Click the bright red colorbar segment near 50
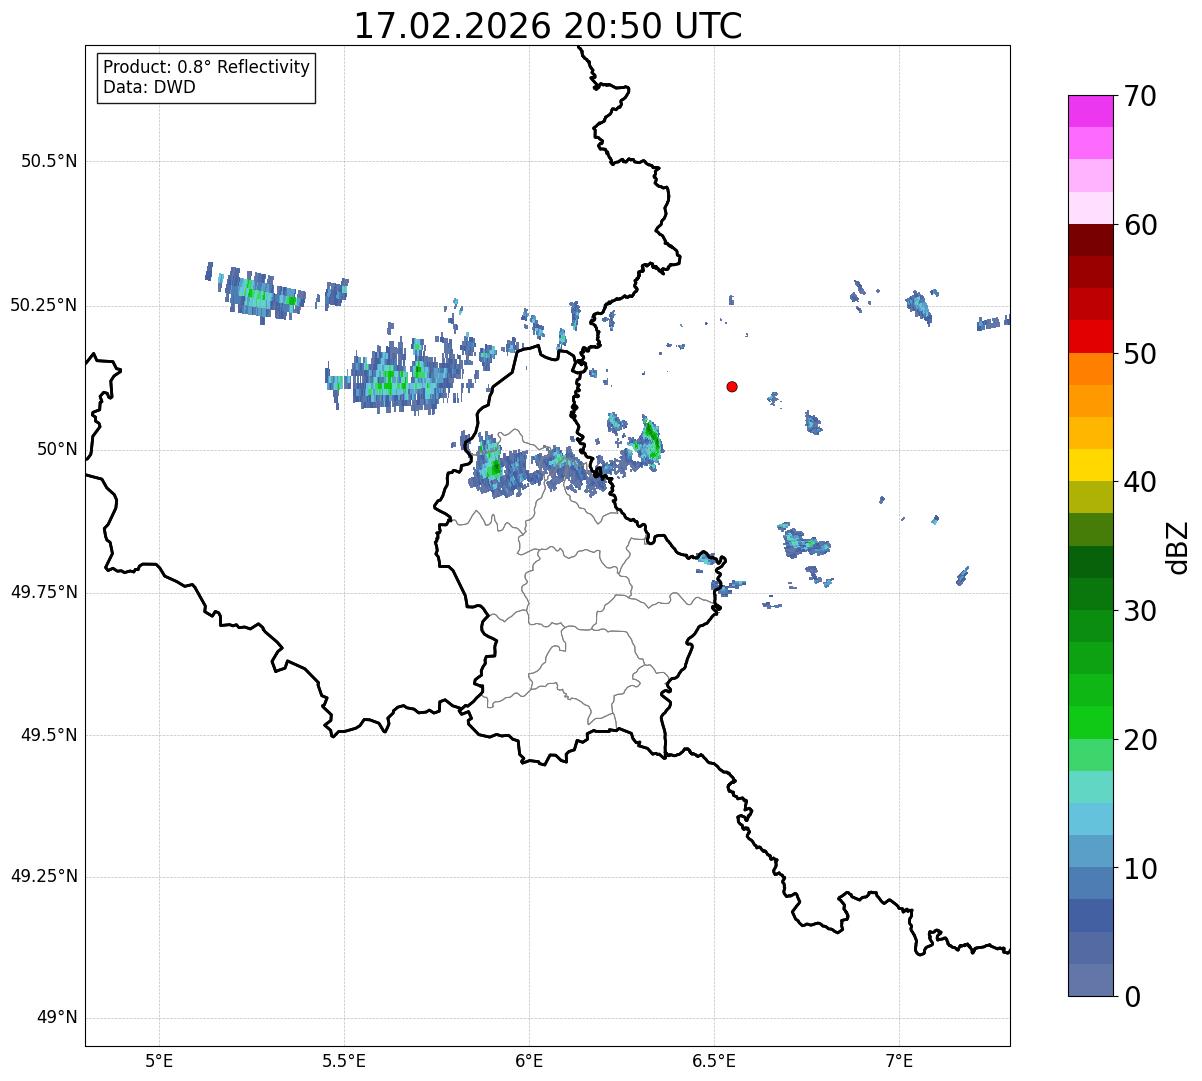1202x1081 pixels. coord(1091,336)
